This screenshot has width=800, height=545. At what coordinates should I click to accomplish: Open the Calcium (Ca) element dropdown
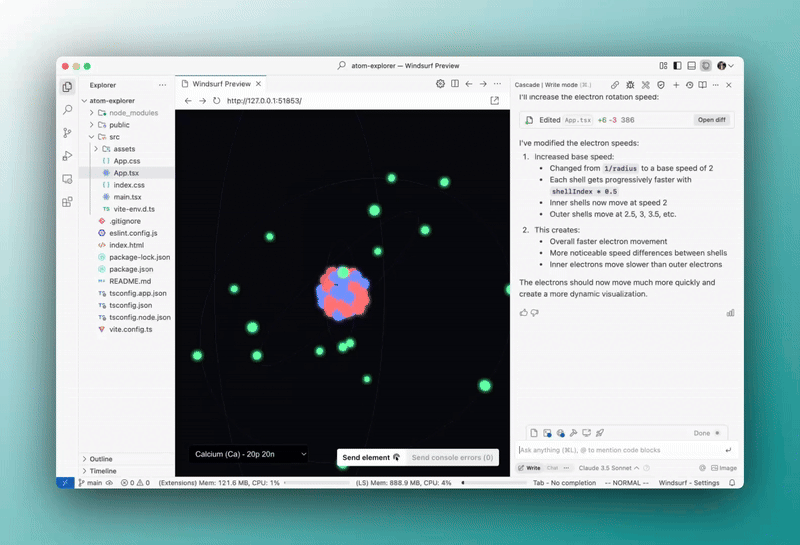pos(248,454)
